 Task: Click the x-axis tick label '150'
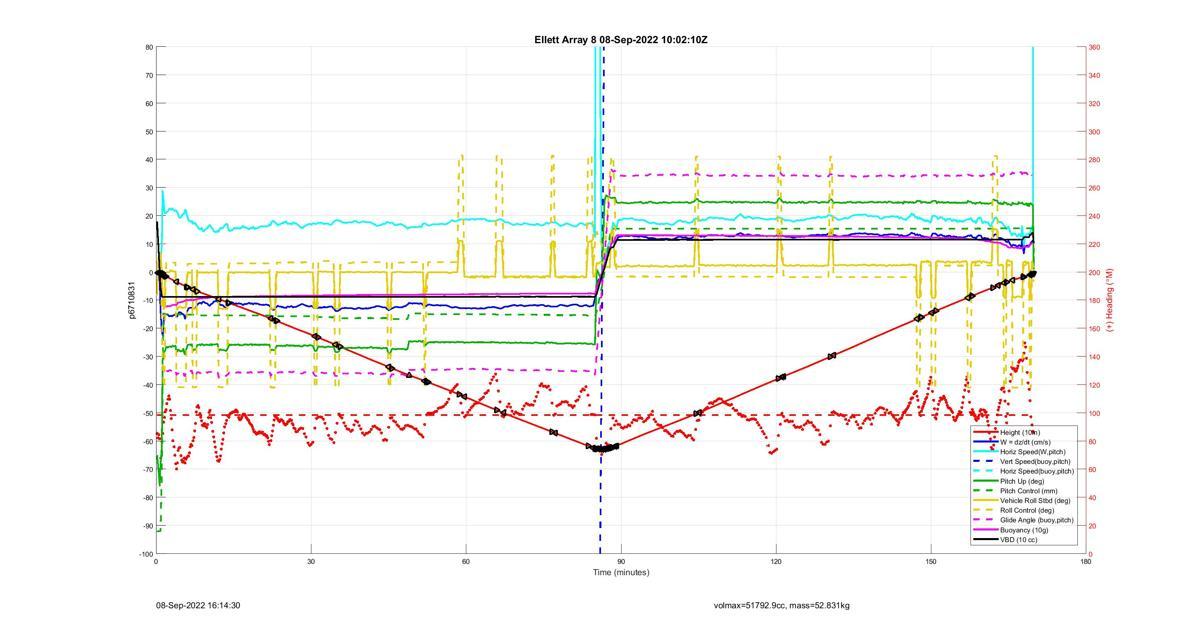coord(931,562)
